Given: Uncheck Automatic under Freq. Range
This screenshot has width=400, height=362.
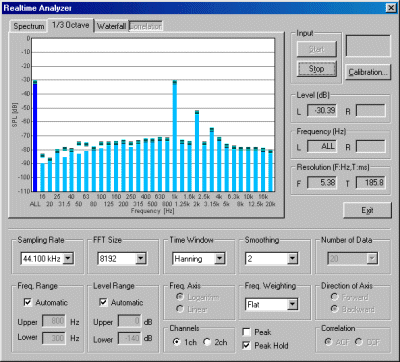Looking at the screenshot, I should coord(28,302).
